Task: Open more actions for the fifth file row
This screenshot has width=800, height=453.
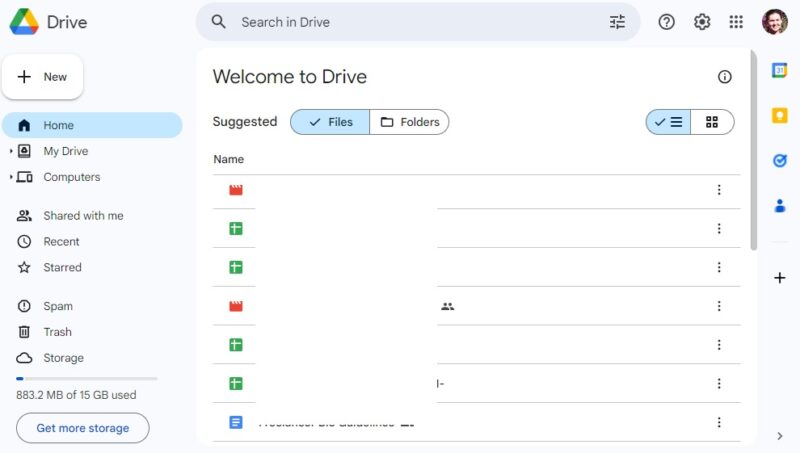Action: click(x=719, y=345)
